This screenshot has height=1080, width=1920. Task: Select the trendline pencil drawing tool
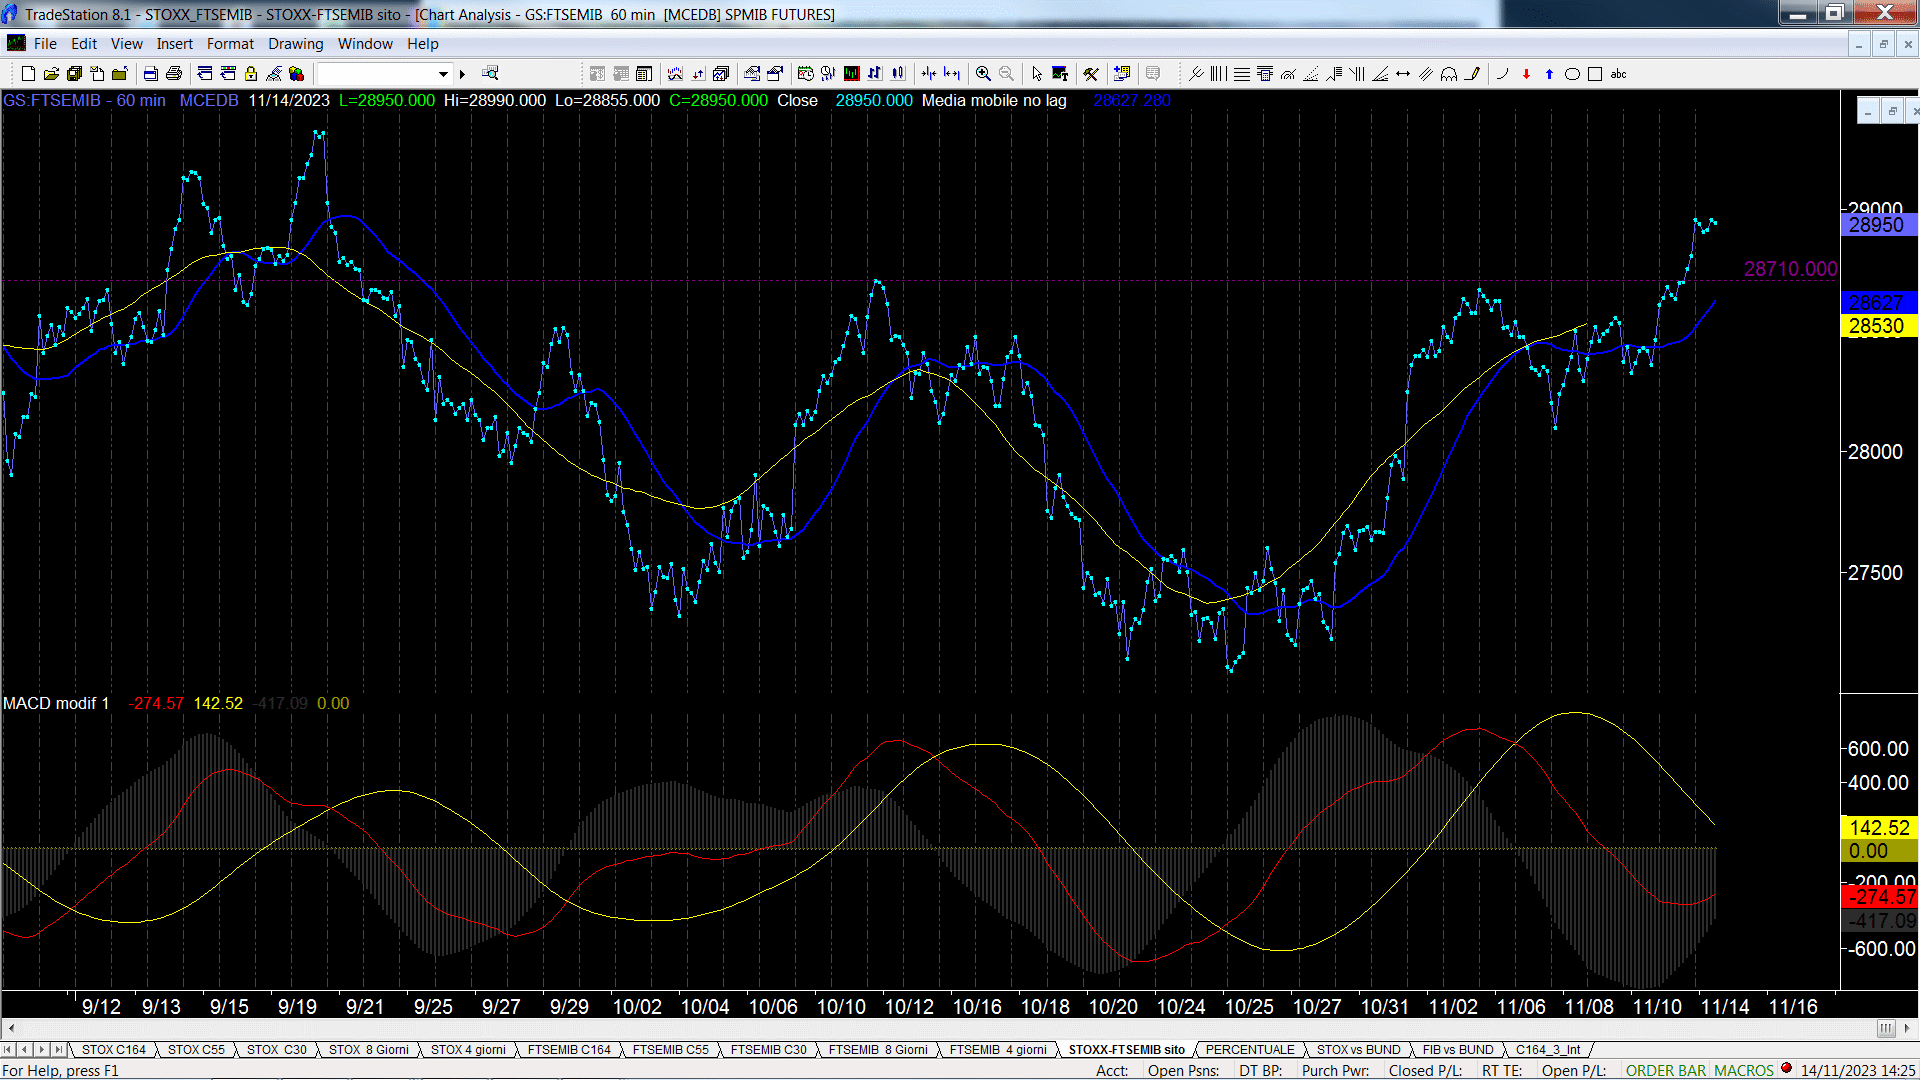tap(1473, 73)
